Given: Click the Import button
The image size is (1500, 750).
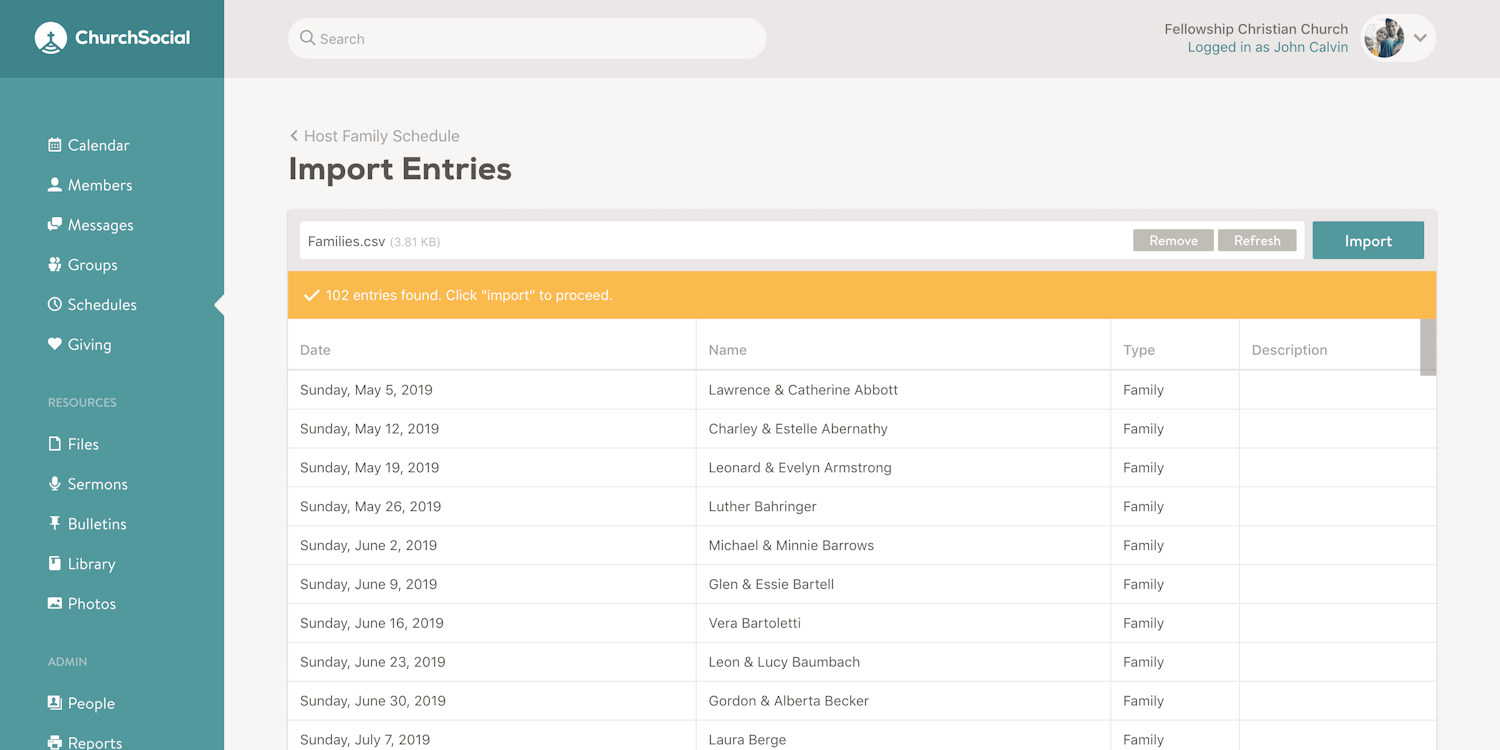Looking at the screenshot, I should pos(1367,240).
